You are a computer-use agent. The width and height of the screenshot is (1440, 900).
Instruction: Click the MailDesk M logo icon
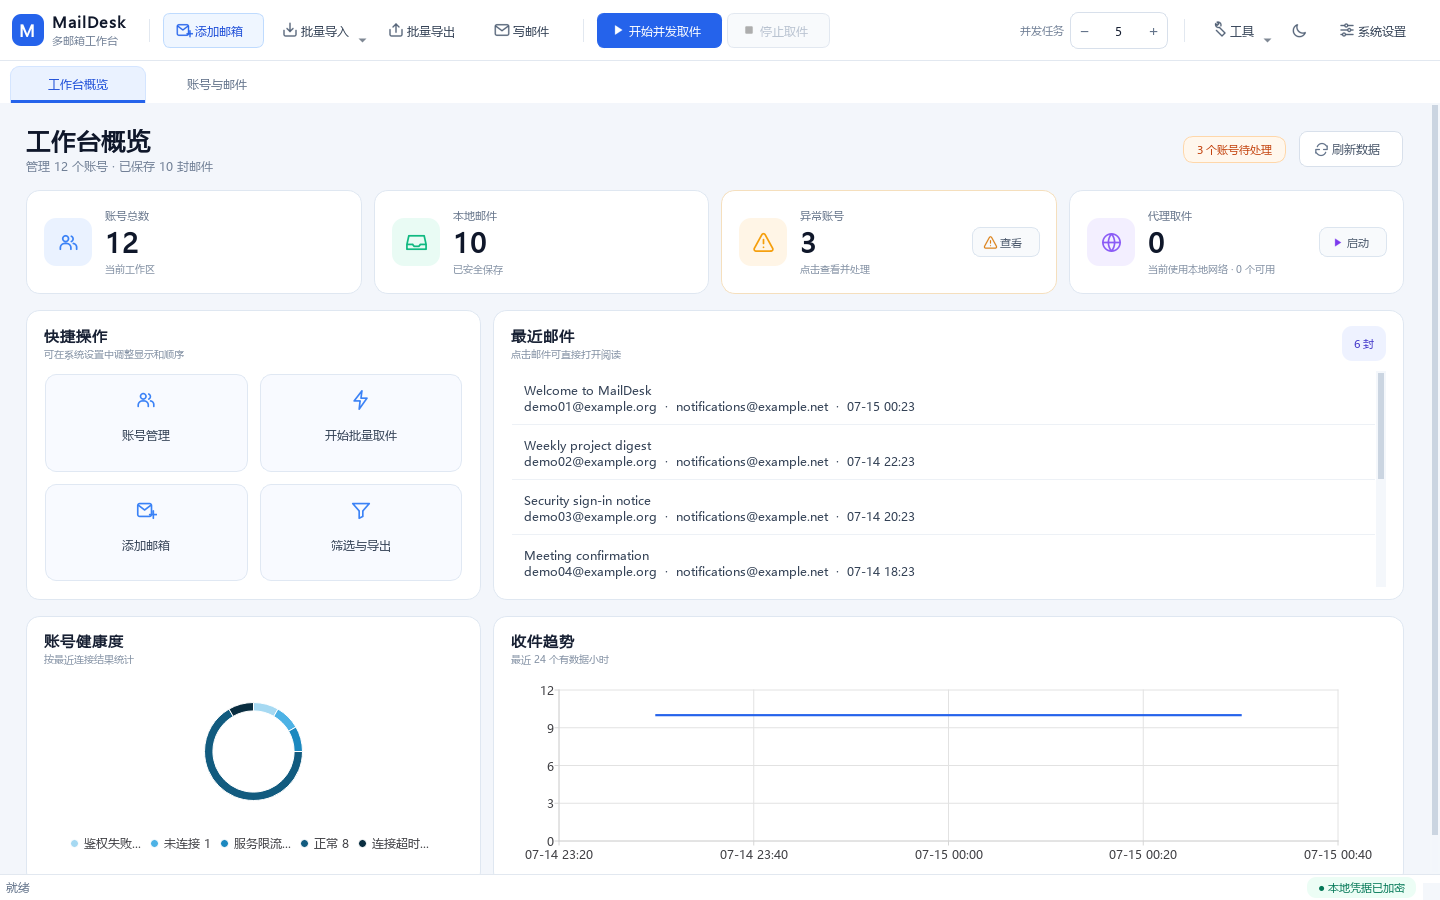tap(28, 30)
